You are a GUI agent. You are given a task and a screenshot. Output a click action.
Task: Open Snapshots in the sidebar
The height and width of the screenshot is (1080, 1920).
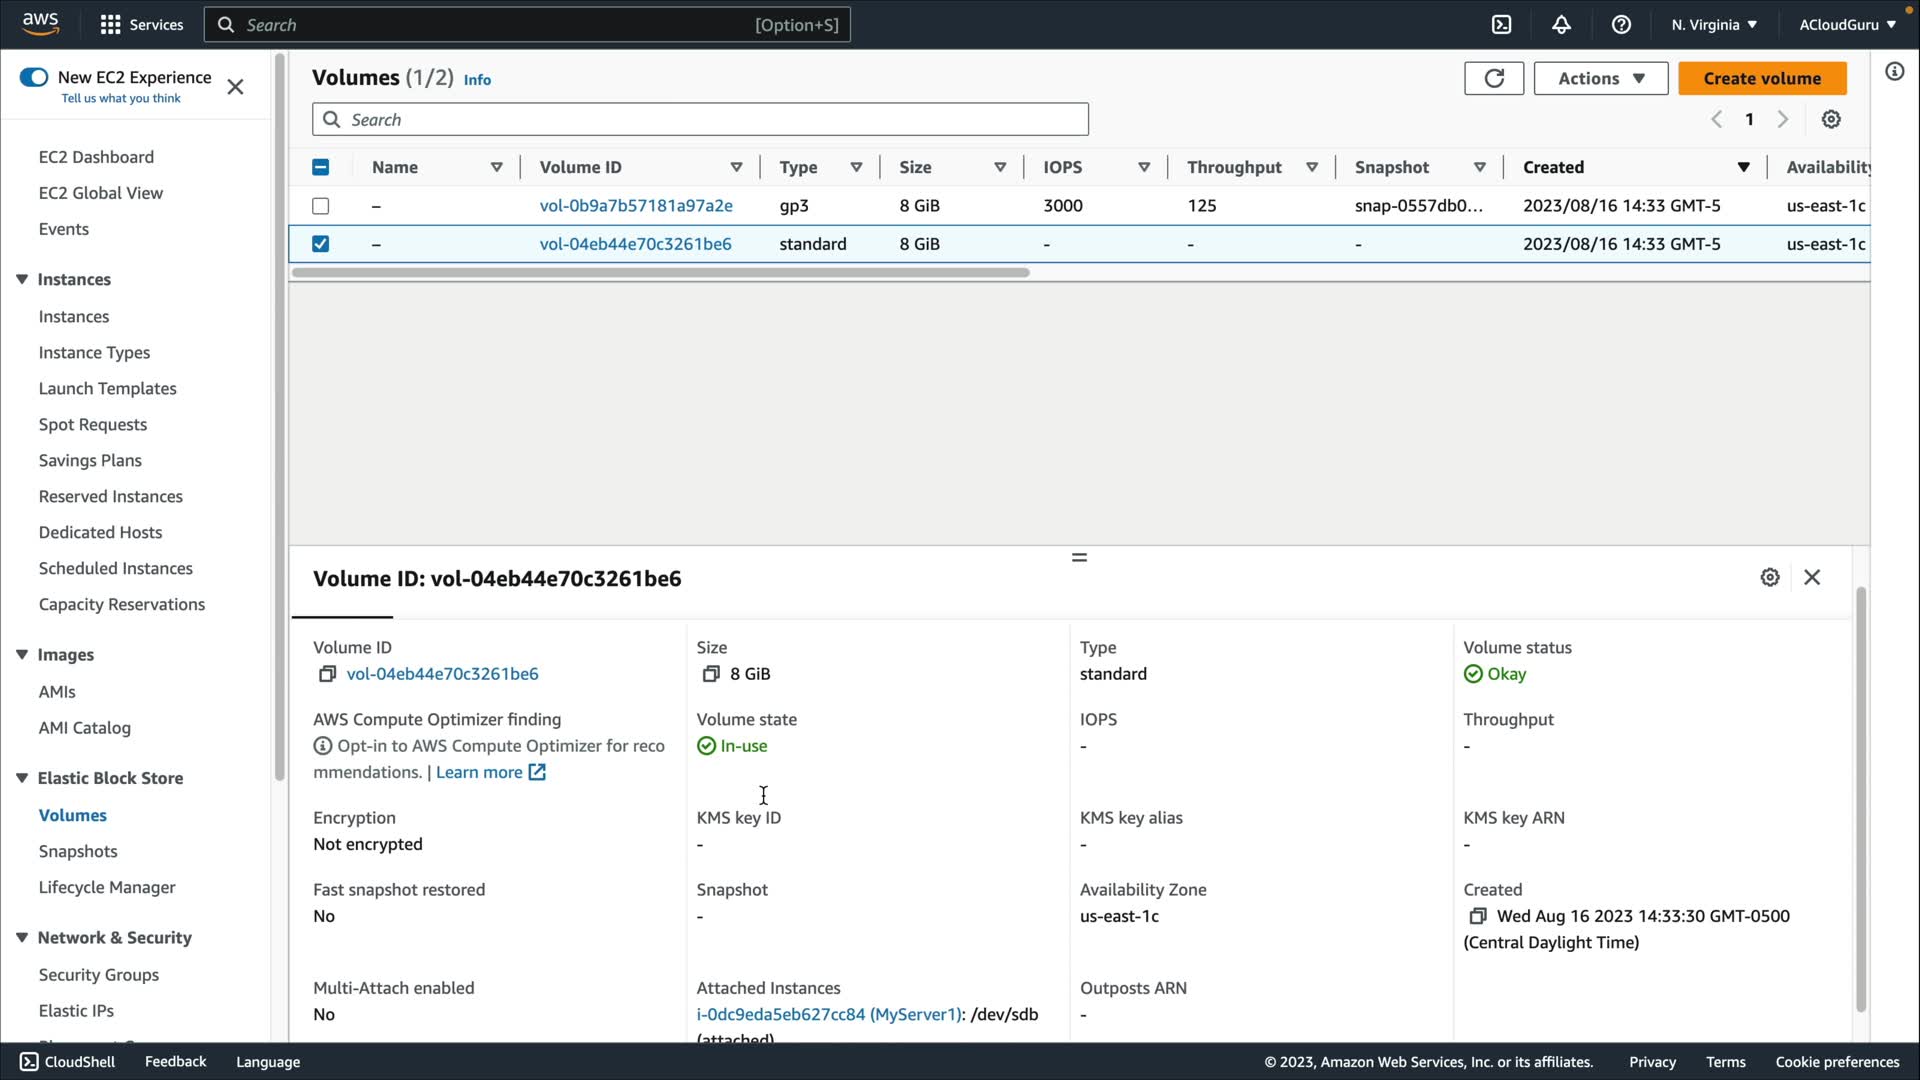[78, 851]
